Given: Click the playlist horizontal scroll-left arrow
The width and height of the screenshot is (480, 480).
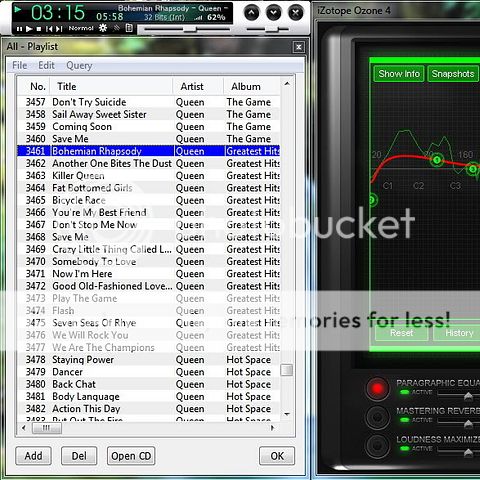Looking at the screenshot, I should 24,428.
